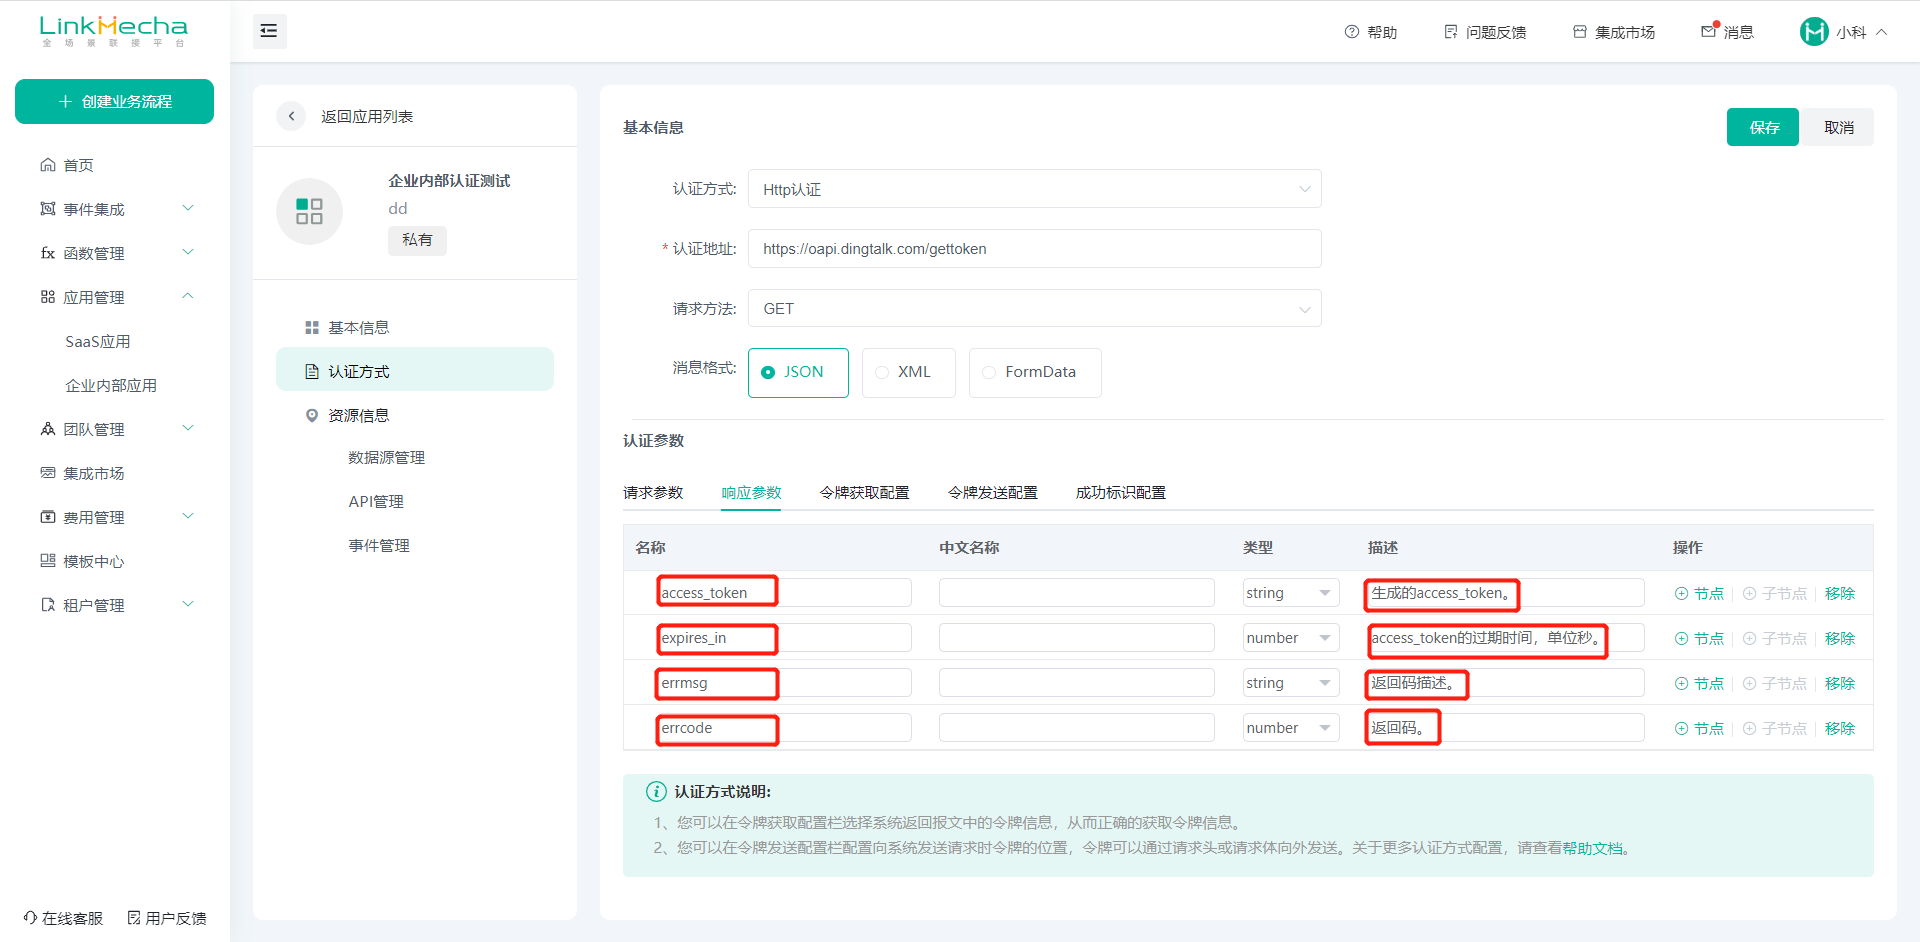
Task: Click the 租户管理 icon
Action: tap(48, 605)
